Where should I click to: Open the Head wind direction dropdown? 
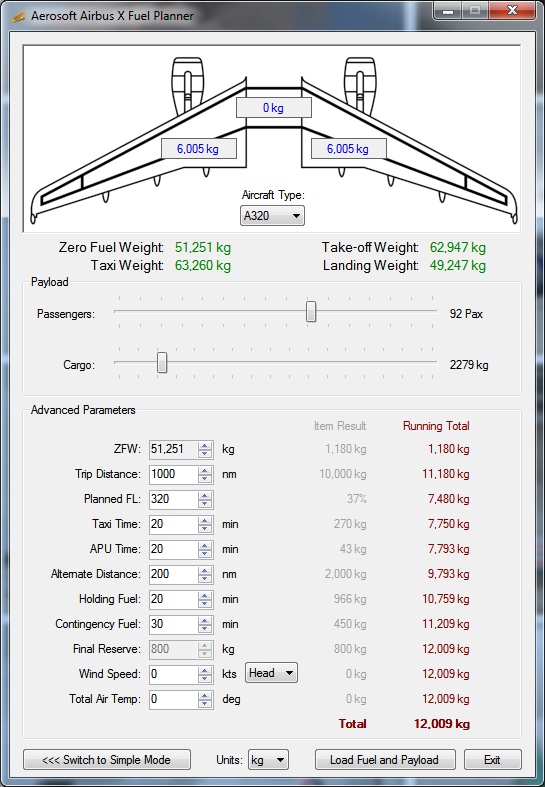coord(271,673)
